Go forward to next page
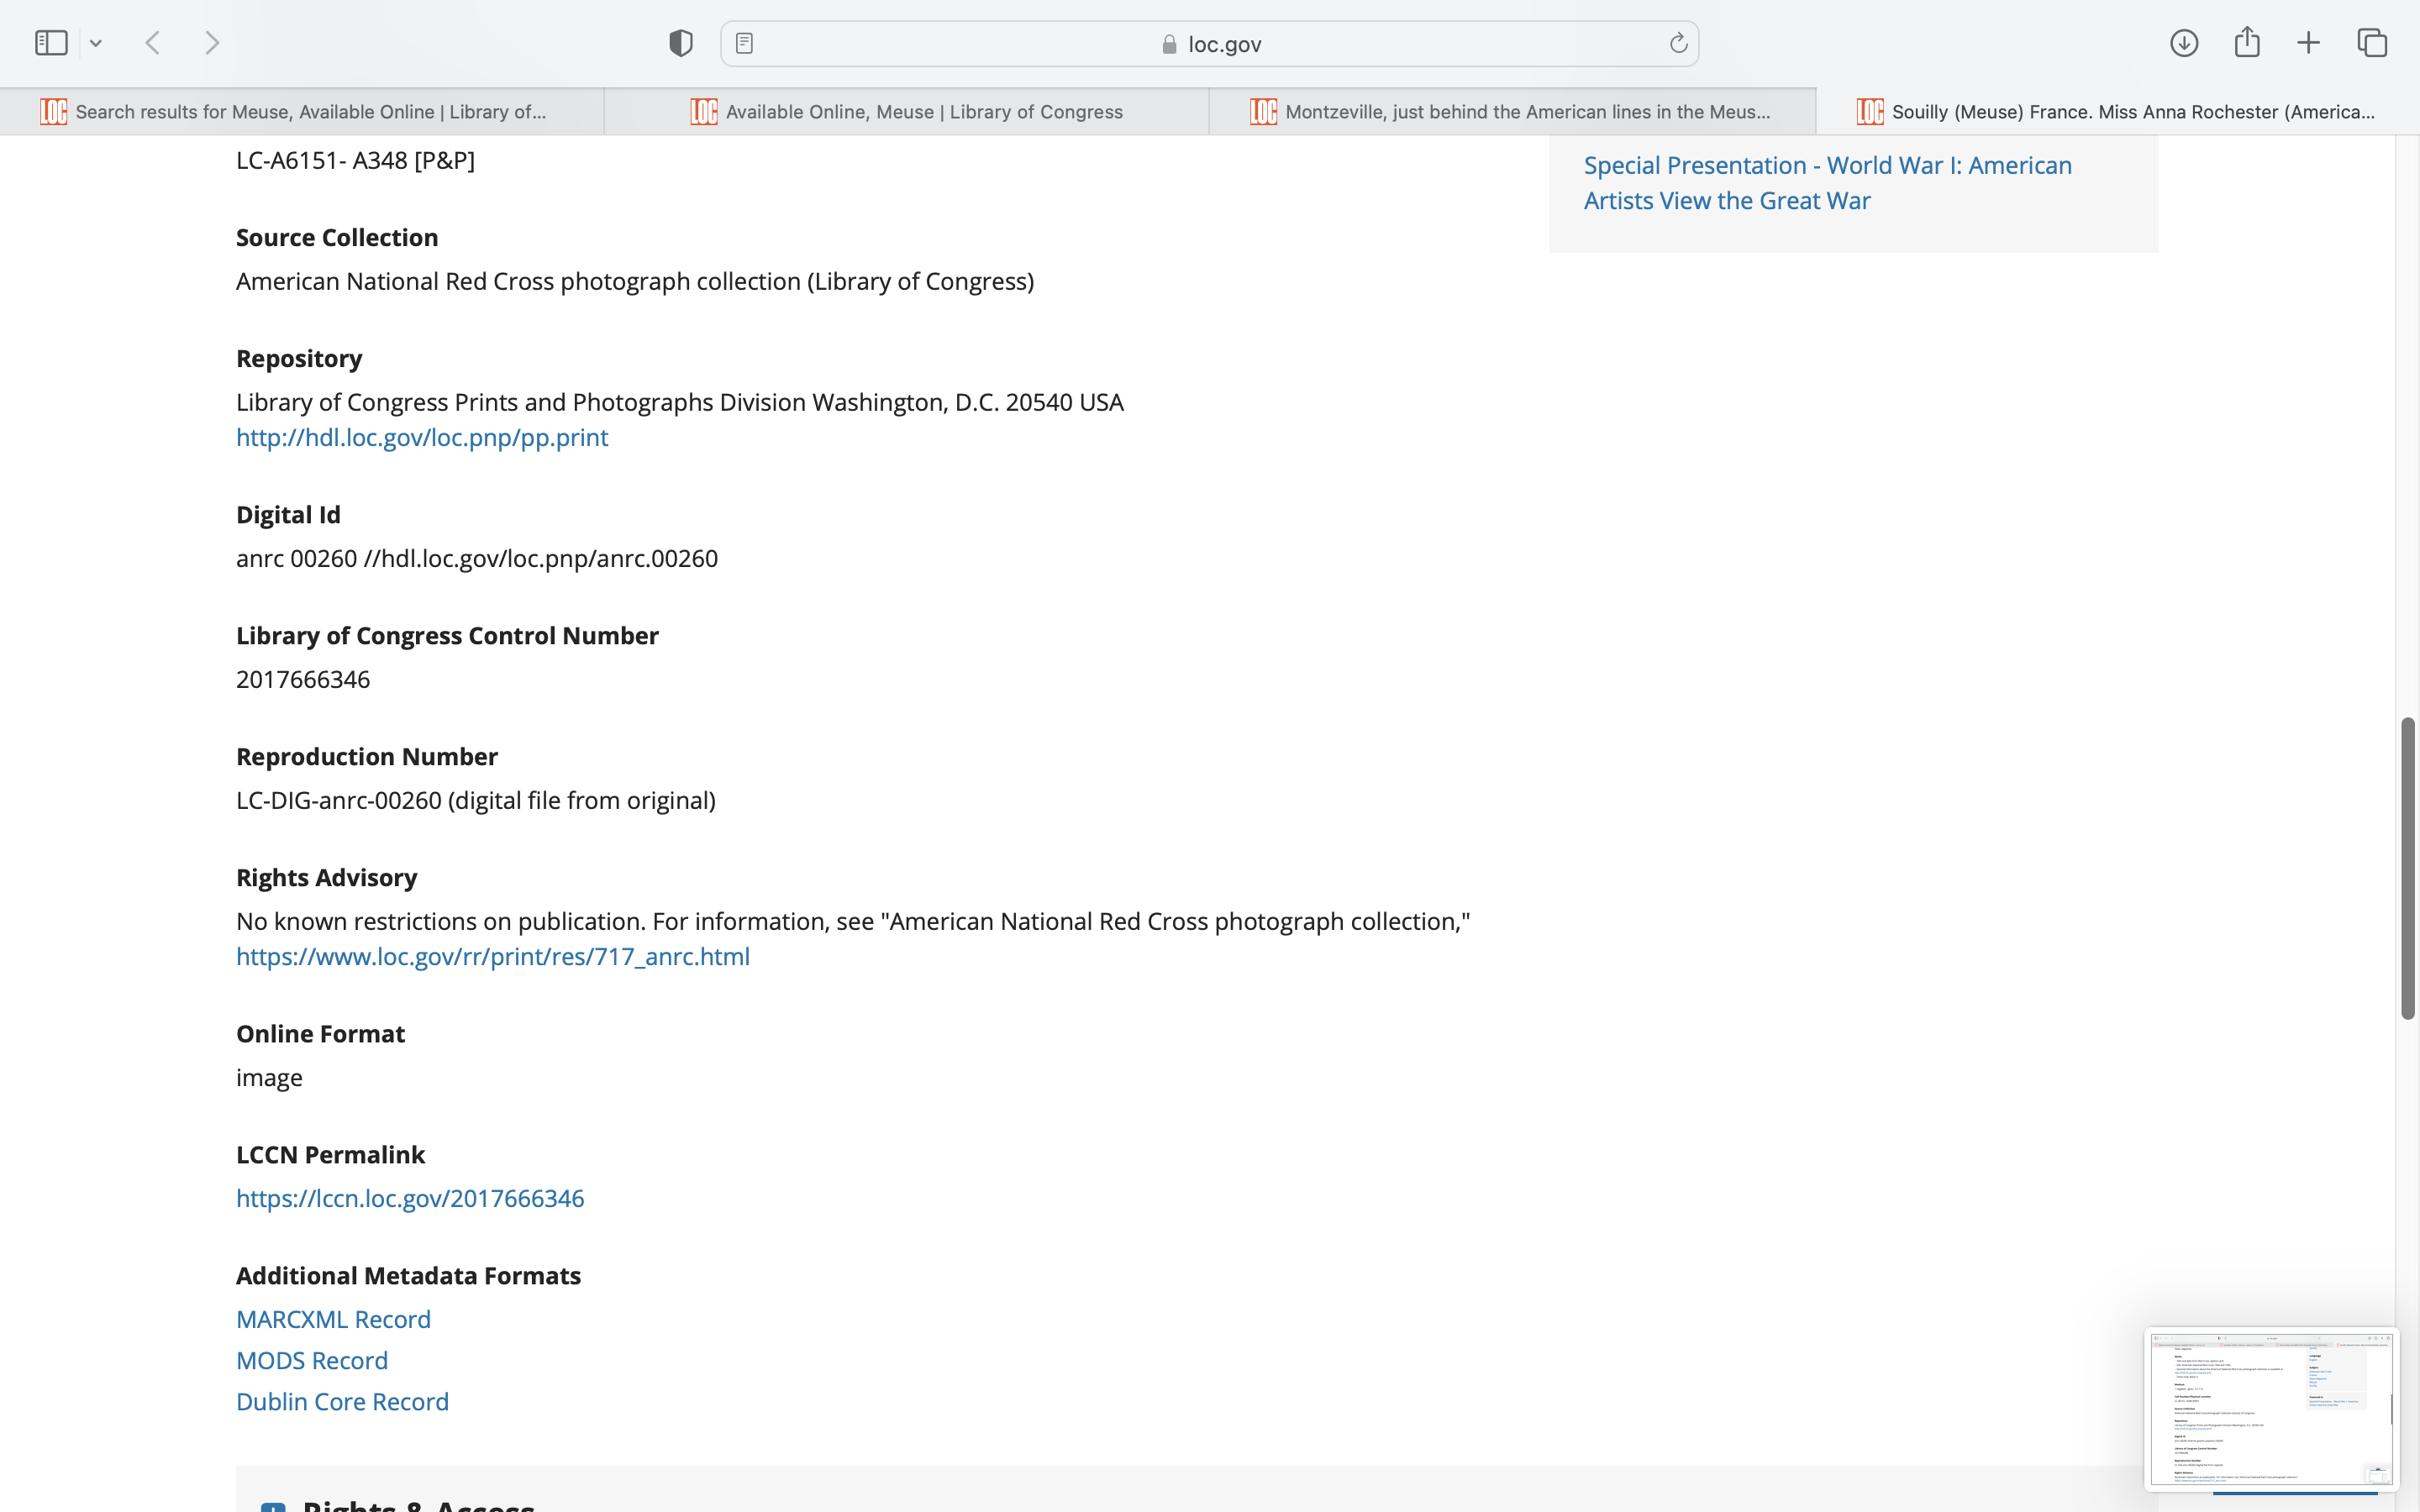Viewport: 2420px width, 1512px height. 212,43
